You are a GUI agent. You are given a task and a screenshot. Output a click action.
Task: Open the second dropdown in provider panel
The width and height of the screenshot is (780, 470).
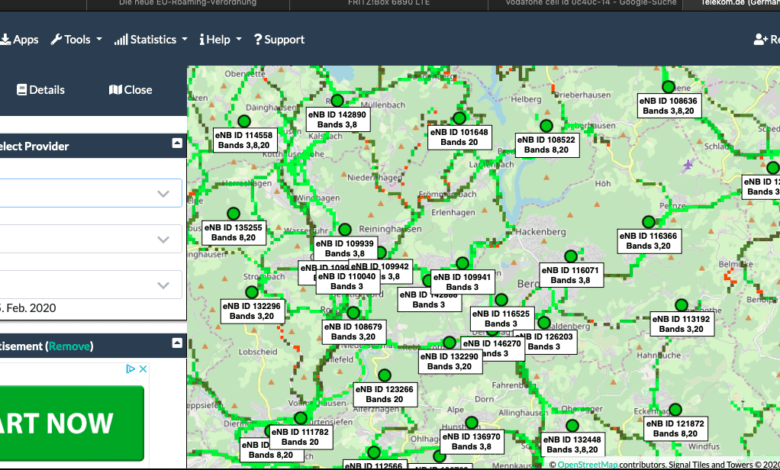(90, 239)
